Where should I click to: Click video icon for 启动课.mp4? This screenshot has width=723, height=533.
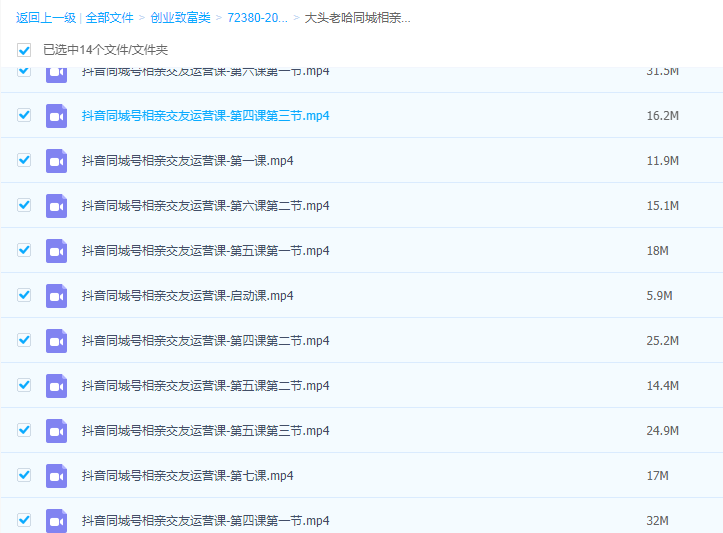56,296
